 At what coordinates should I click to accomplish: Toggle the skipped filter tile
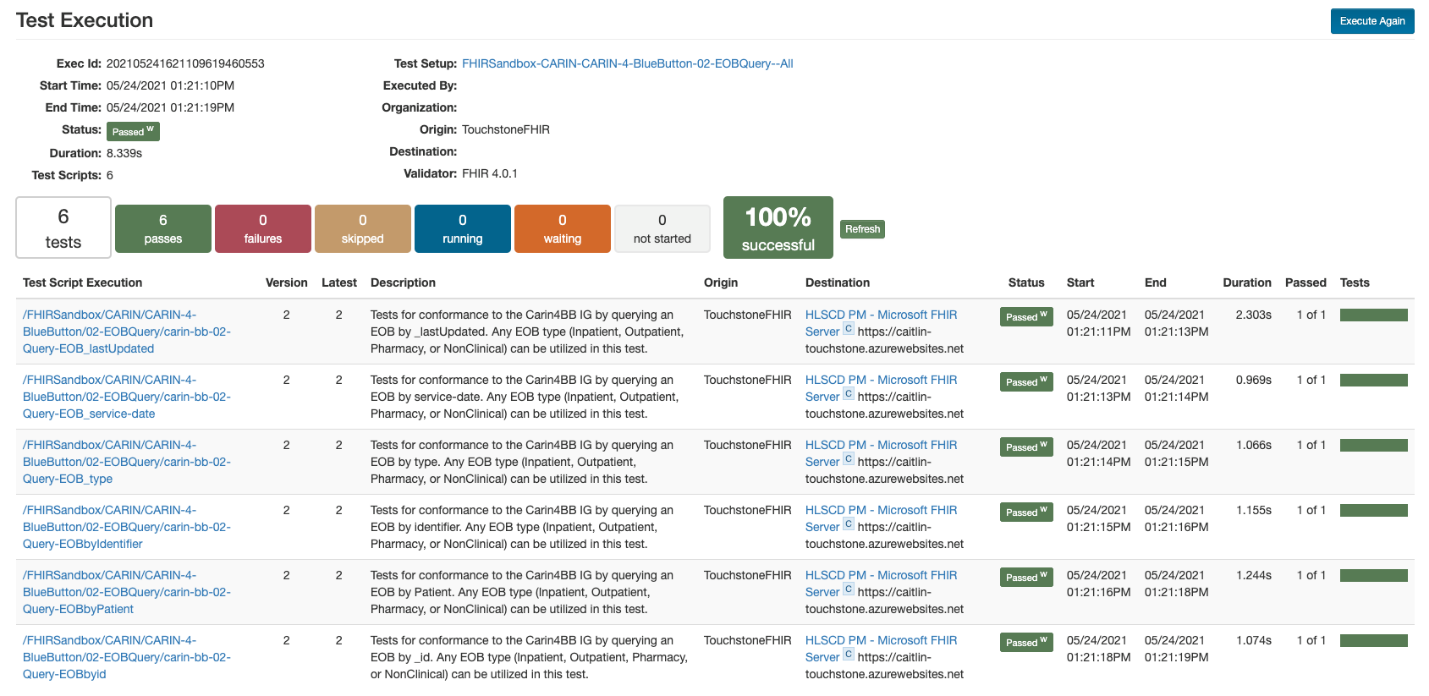coord(362,228)
